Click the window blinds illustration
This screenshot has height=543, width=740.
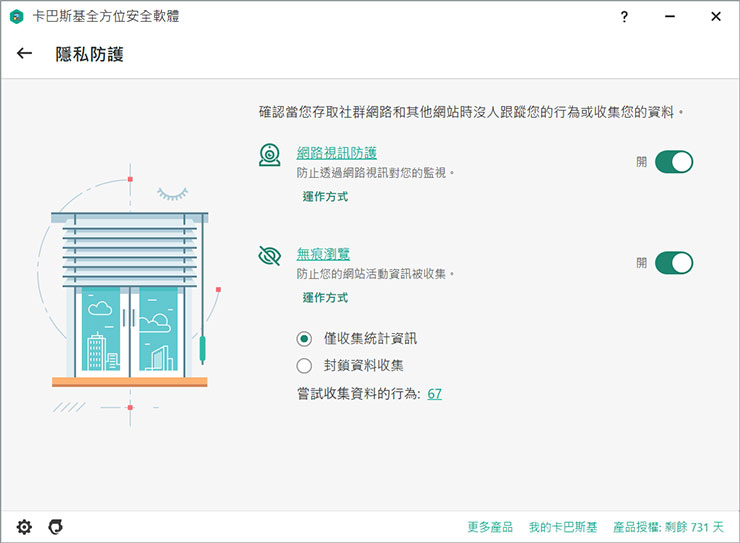click(130, 295)
